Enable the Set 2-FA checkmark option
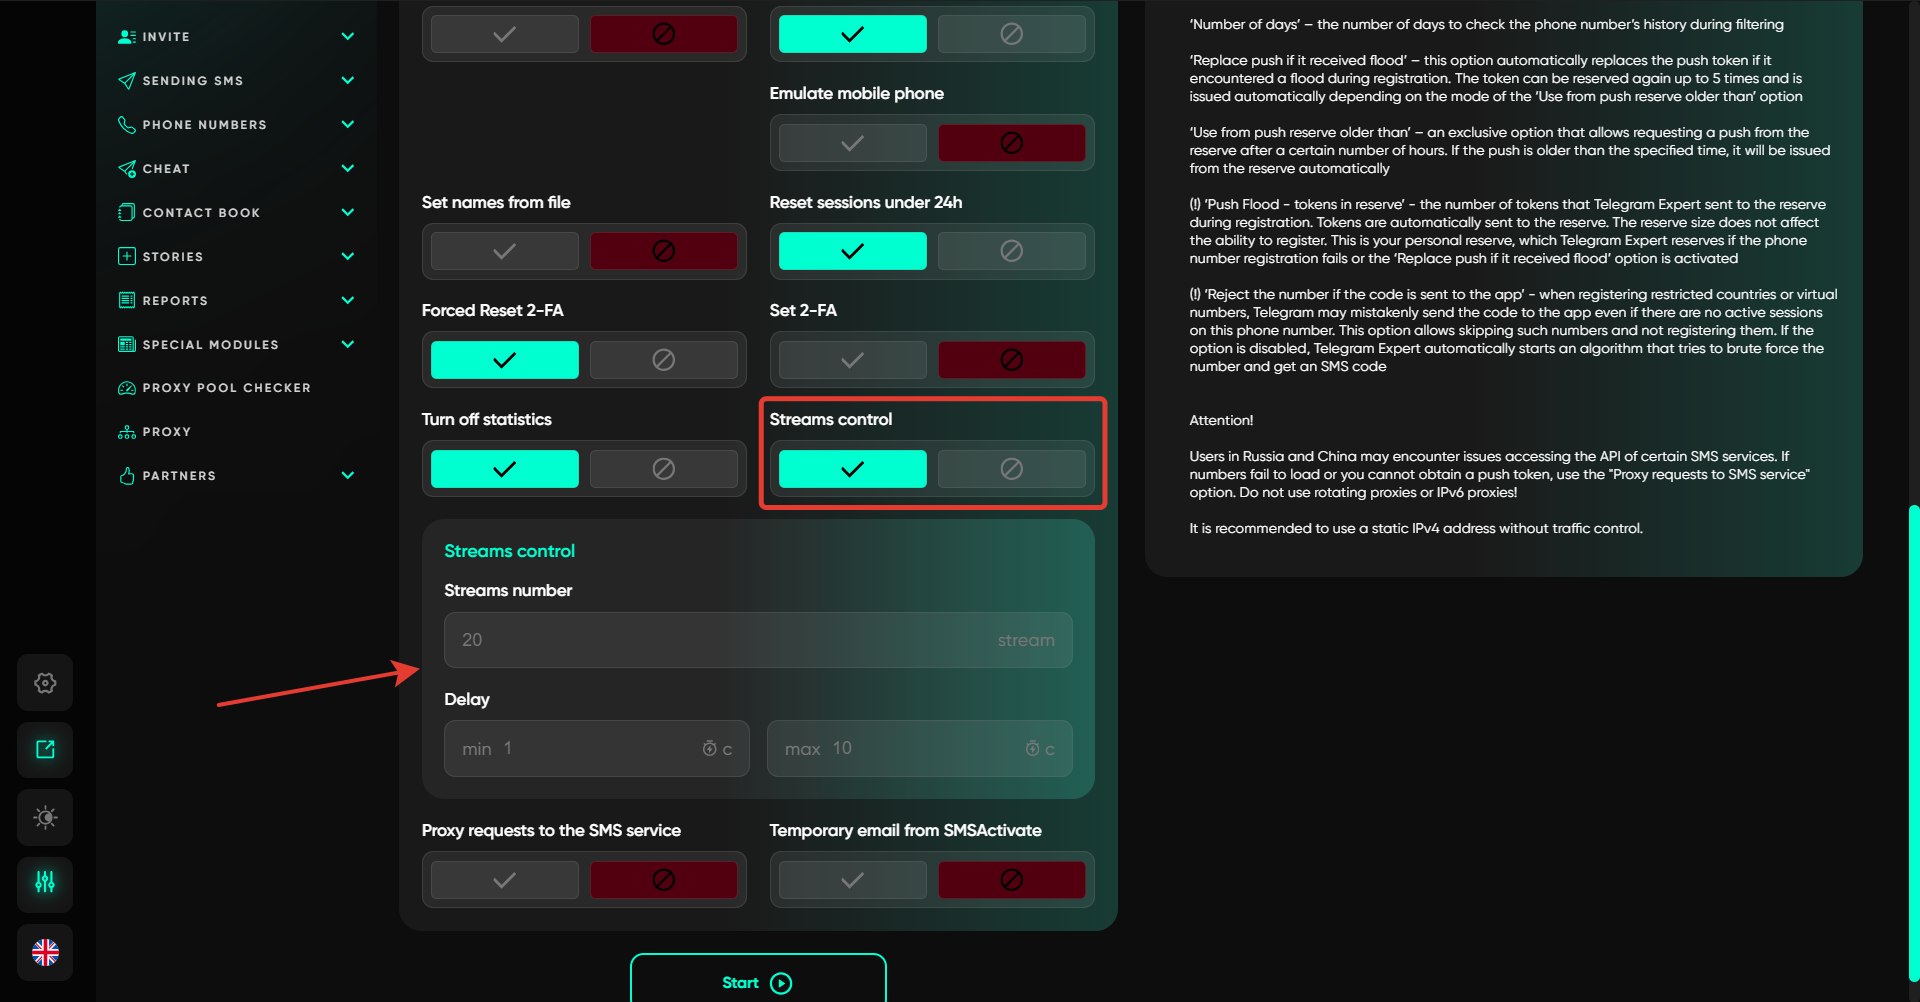The image size is (1920, 1002). pyautogui.click(x=852, y=360)
